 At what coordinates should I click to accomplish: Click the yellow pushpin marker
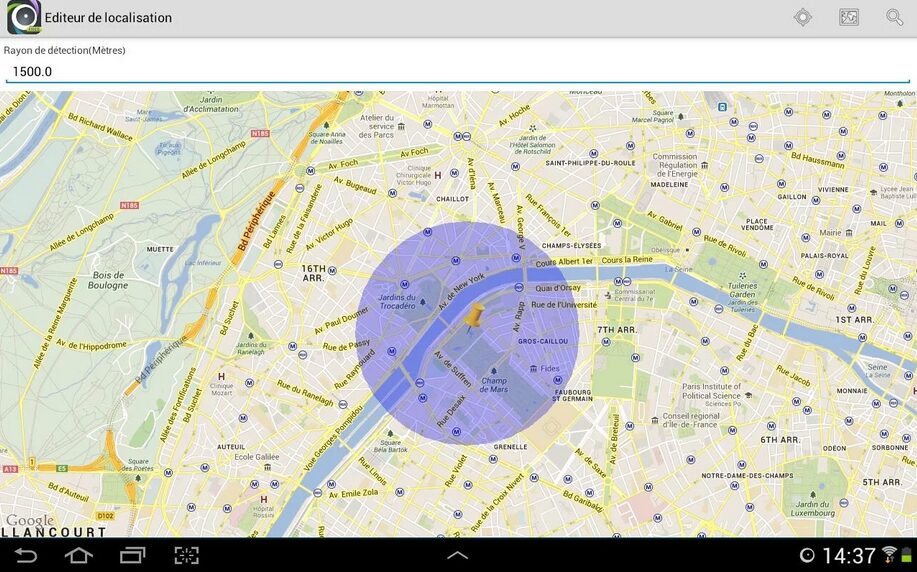(x=473, y=318)
